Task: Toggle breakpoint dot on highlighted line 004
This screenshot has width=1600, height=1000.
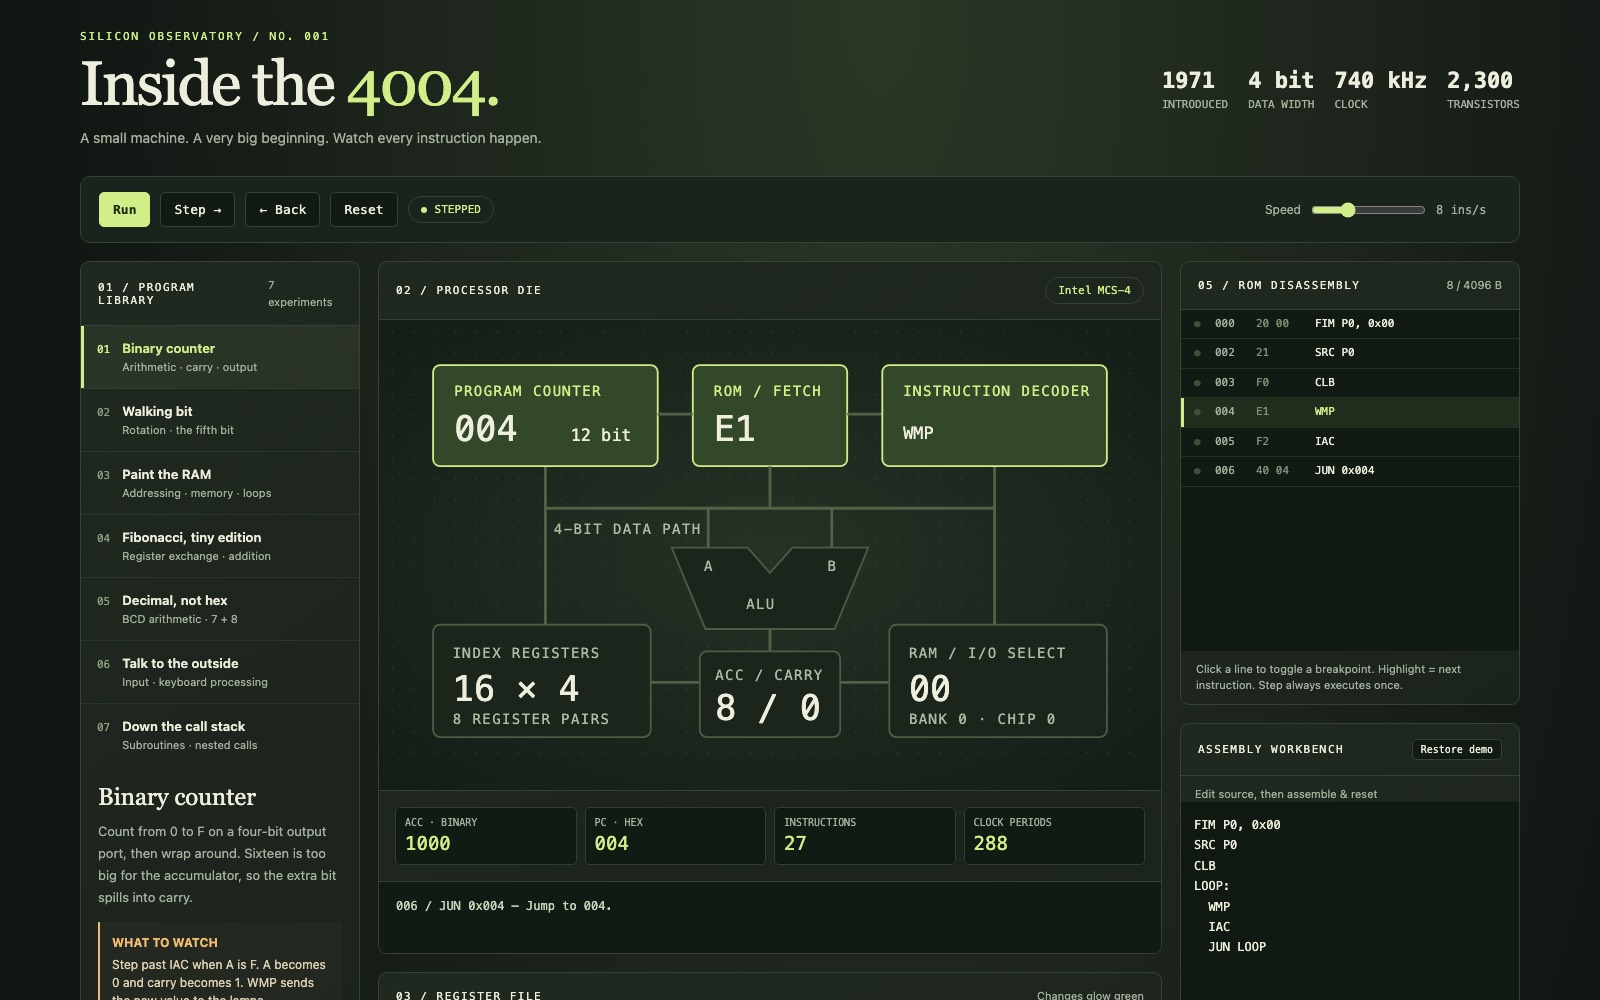Action: tap(1197, 412)
